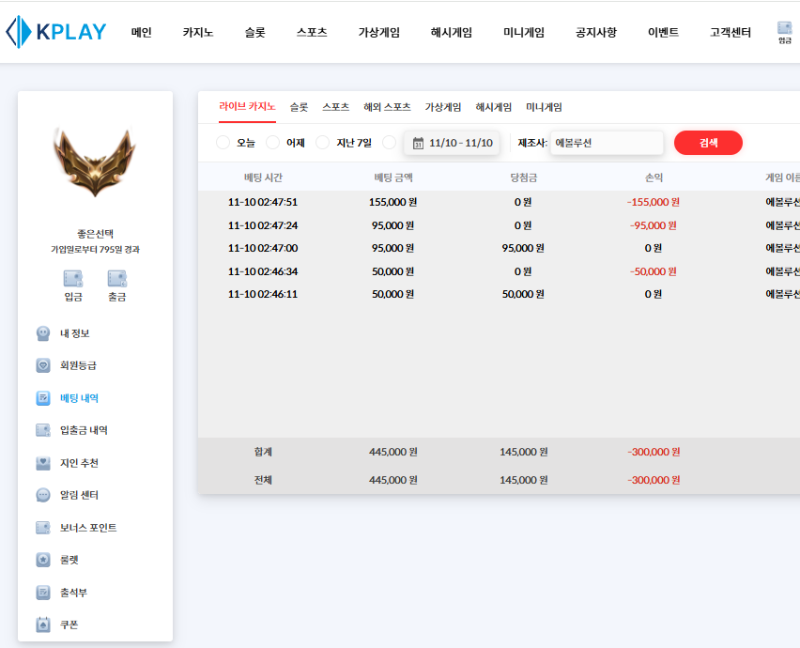Click the 알림 센터 chat bubble icon
The width and height of the screenshot is (800, 648).
tap(43, 495)
